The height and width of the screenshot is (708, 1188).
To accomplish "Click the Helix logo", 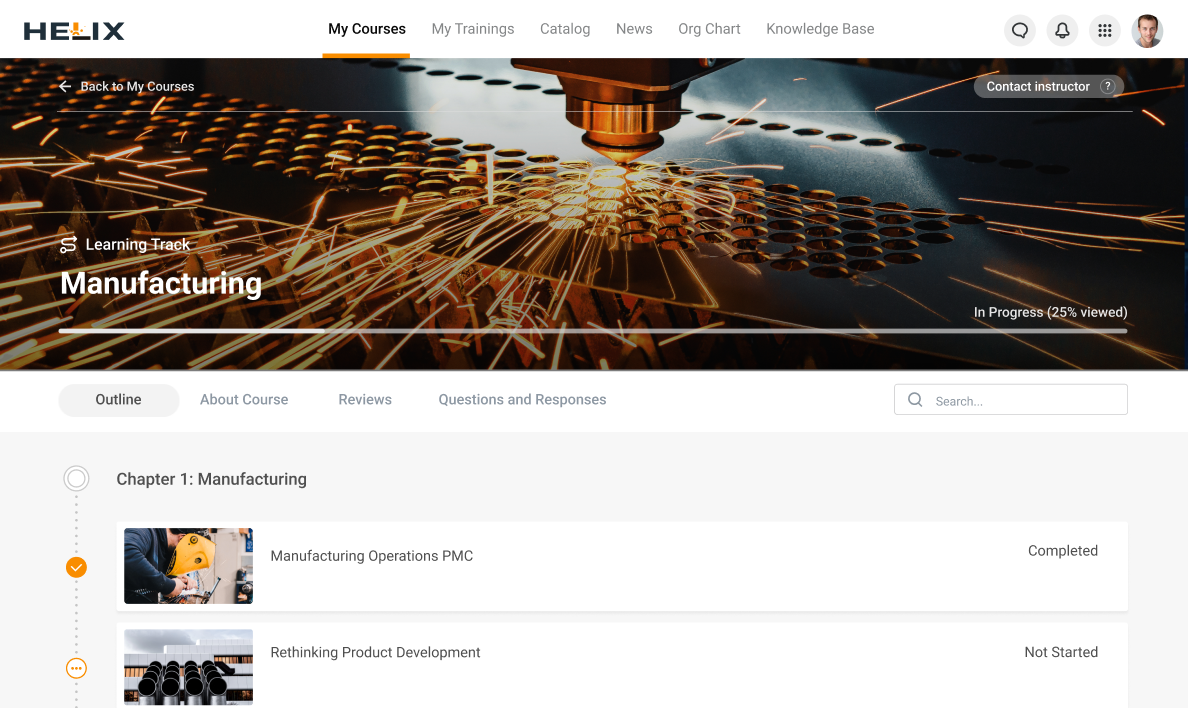I will (74, 29).
